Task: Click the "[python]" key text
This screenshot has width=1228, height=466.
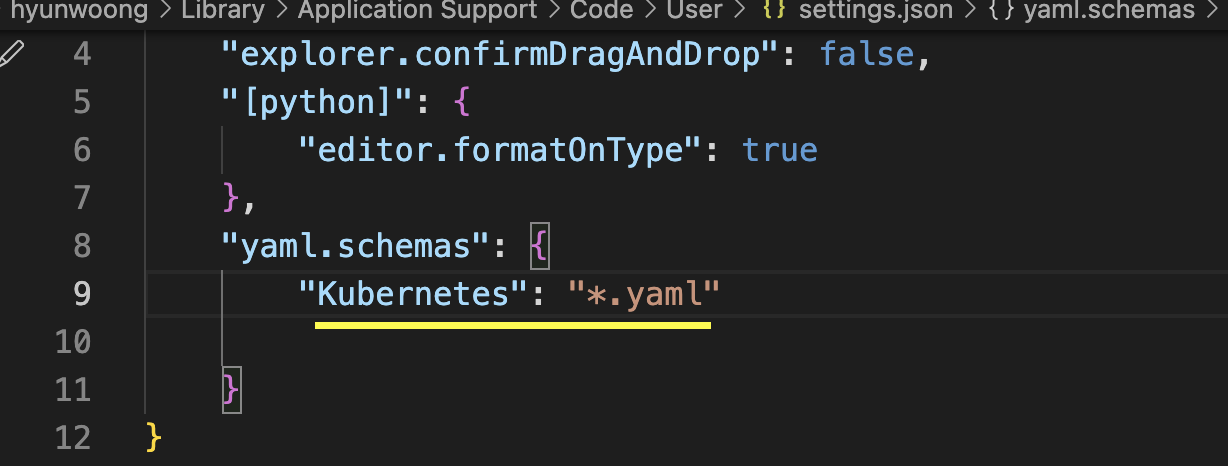Action: click(x=316, y=102)
